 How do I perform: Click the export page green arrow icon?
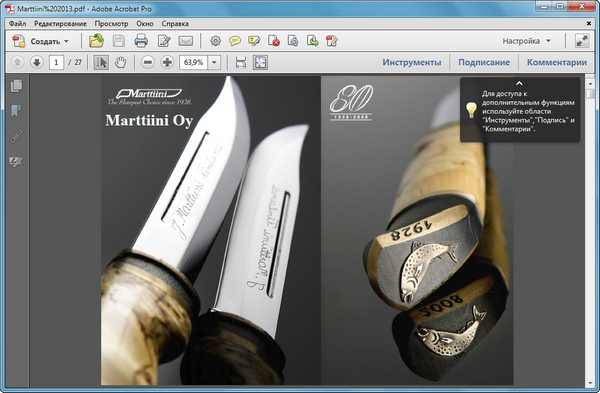click(312, 41)
